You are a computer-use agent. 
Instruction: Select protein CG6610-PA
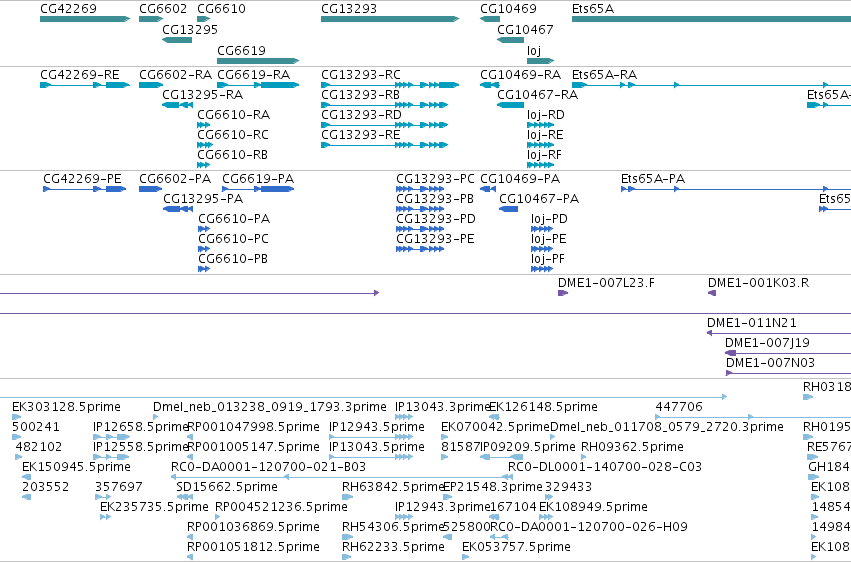[x=234, y=219]
